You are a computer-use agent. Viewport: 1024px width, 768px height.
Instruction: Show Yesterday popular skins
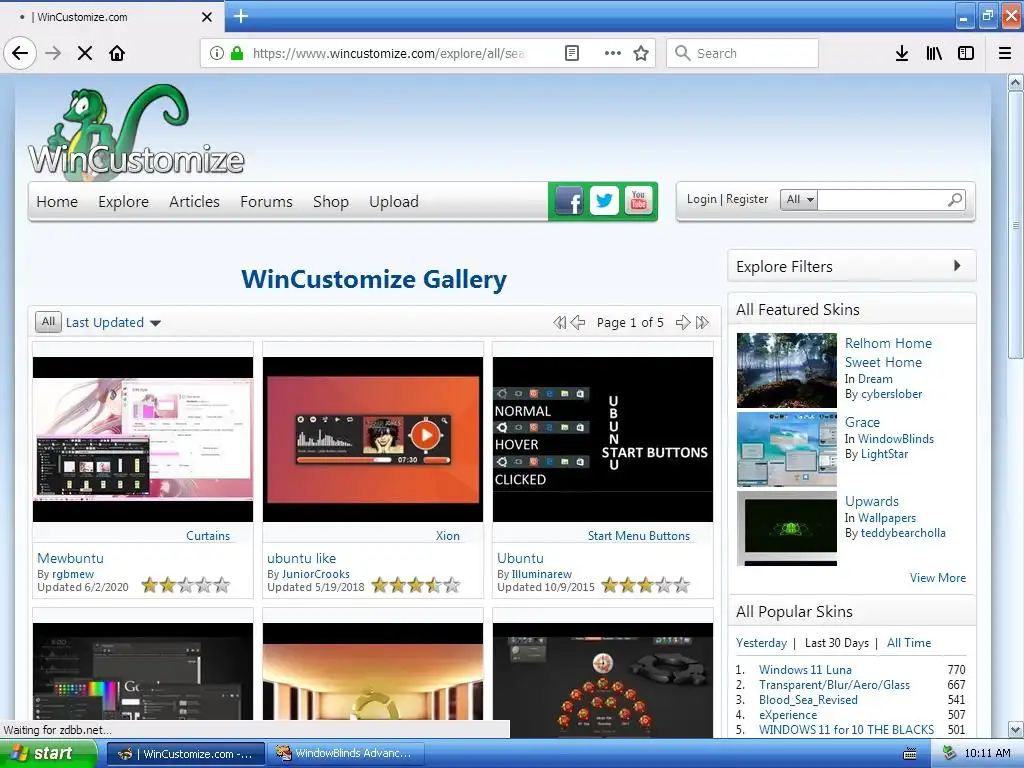(x=761, y=643)
